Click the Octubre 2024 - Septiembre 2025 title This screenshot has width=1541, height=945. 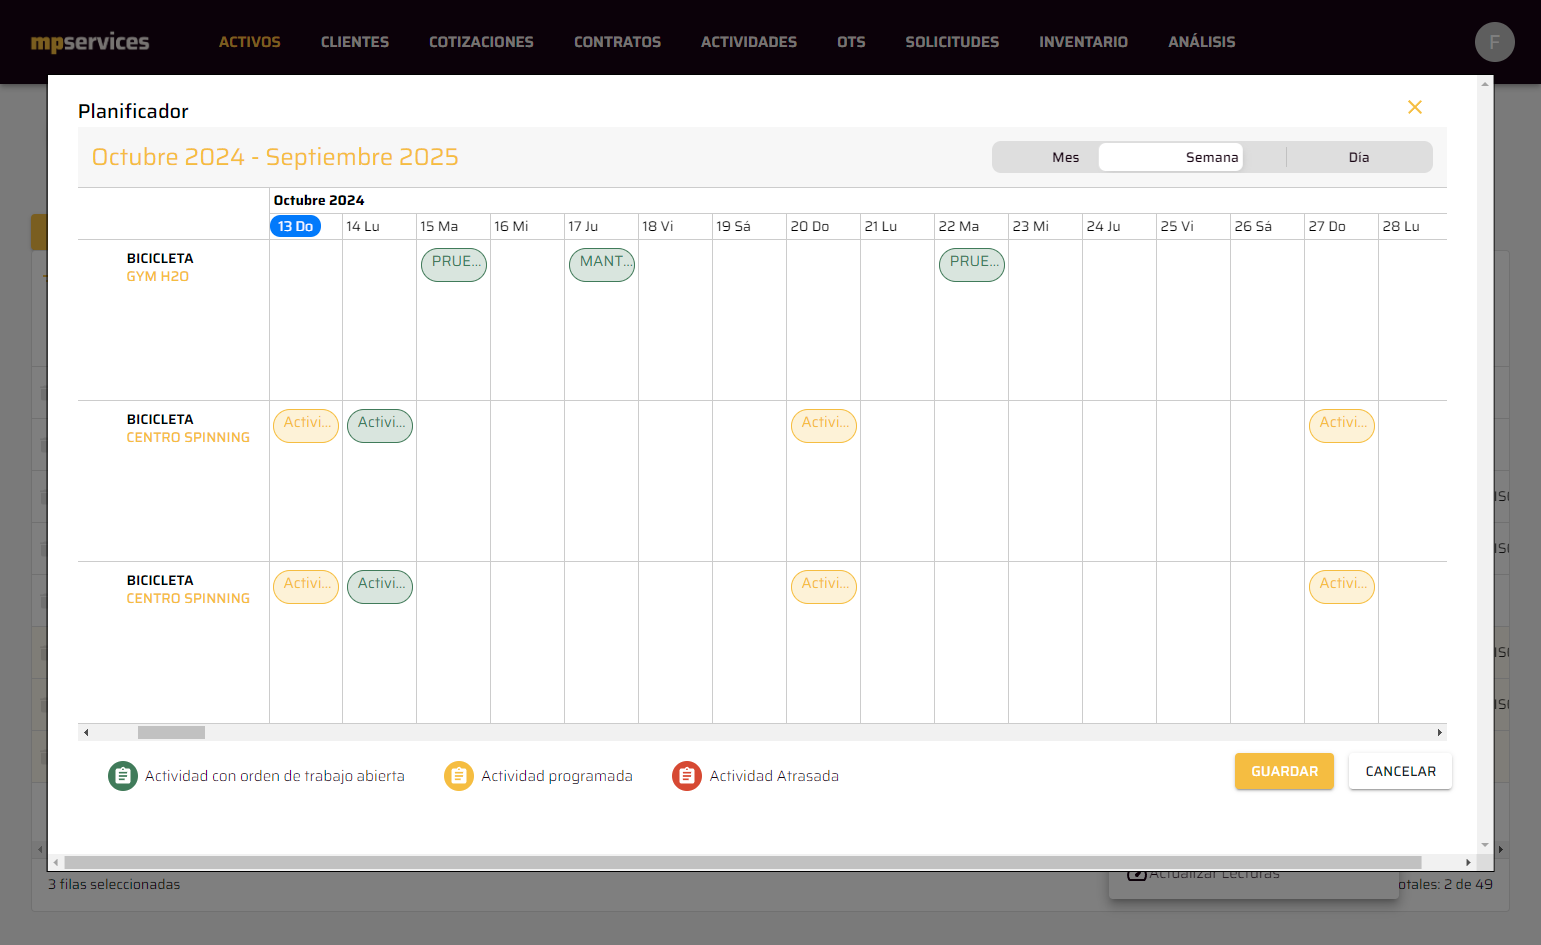tap(275, 157)
